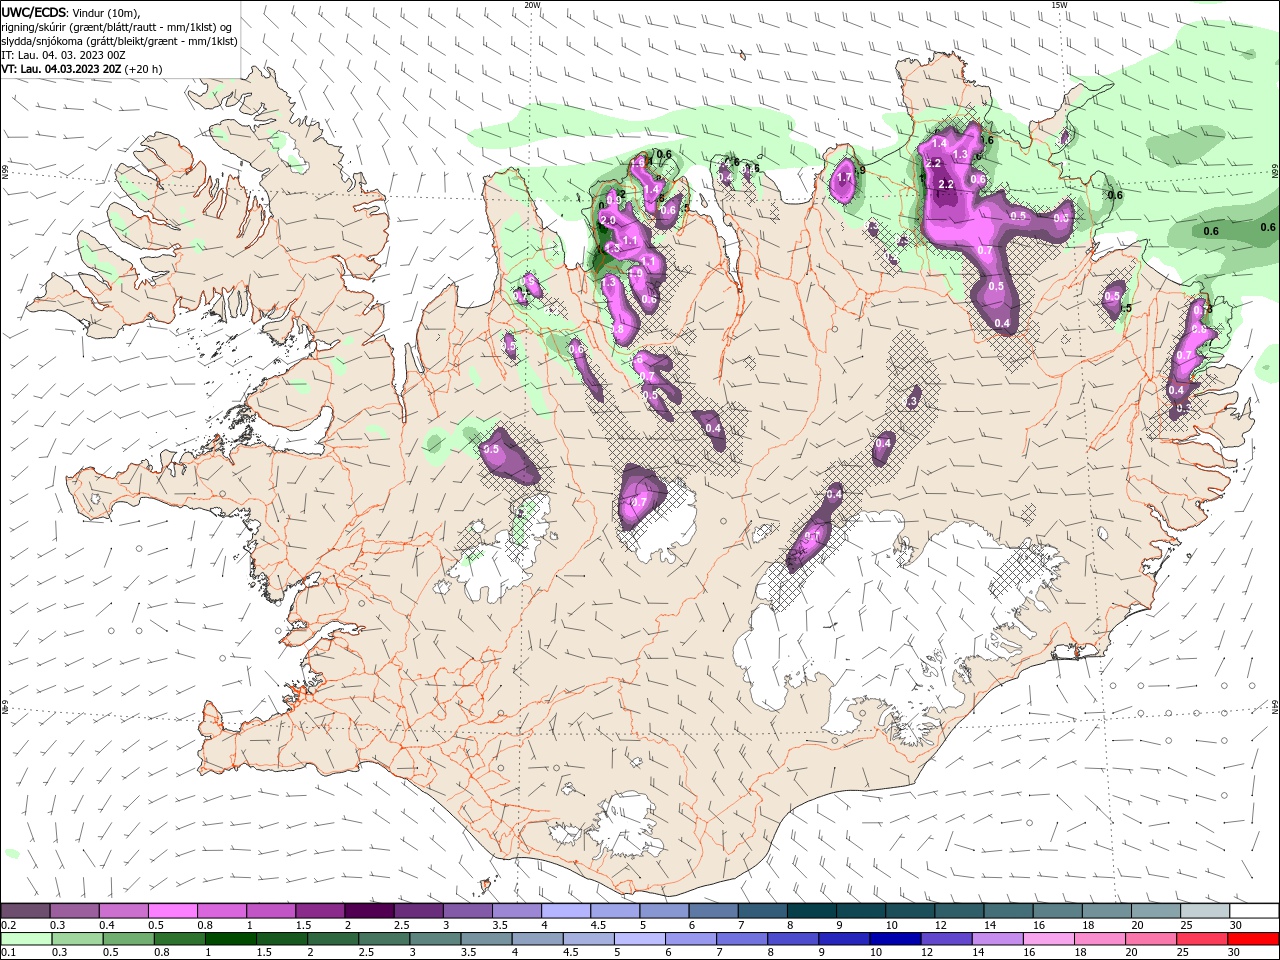Click the upper legend swatch labeled 14
1280x960 pixels.
pyautogui.click(x=1008, y=911)
